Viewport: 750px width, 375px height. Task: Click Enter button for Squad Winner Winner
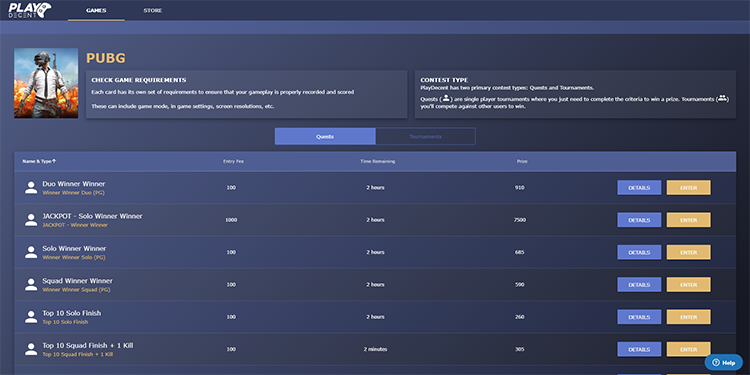coord(688,285)
